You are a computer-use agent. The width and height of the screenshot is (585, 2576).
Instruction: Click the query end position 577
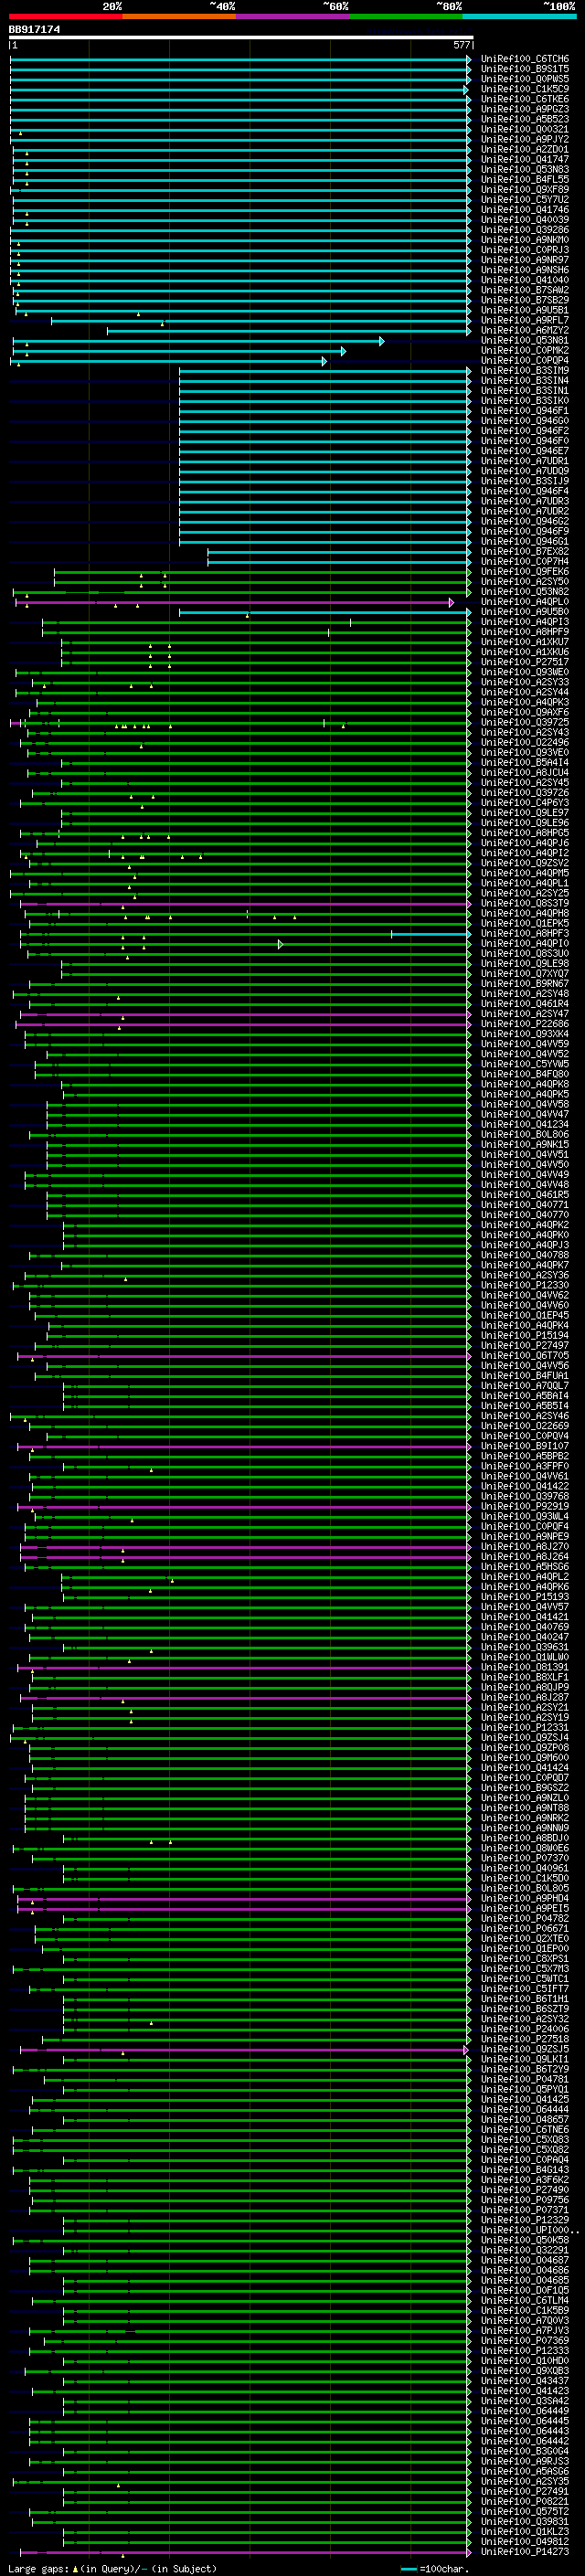coord(461,45)
